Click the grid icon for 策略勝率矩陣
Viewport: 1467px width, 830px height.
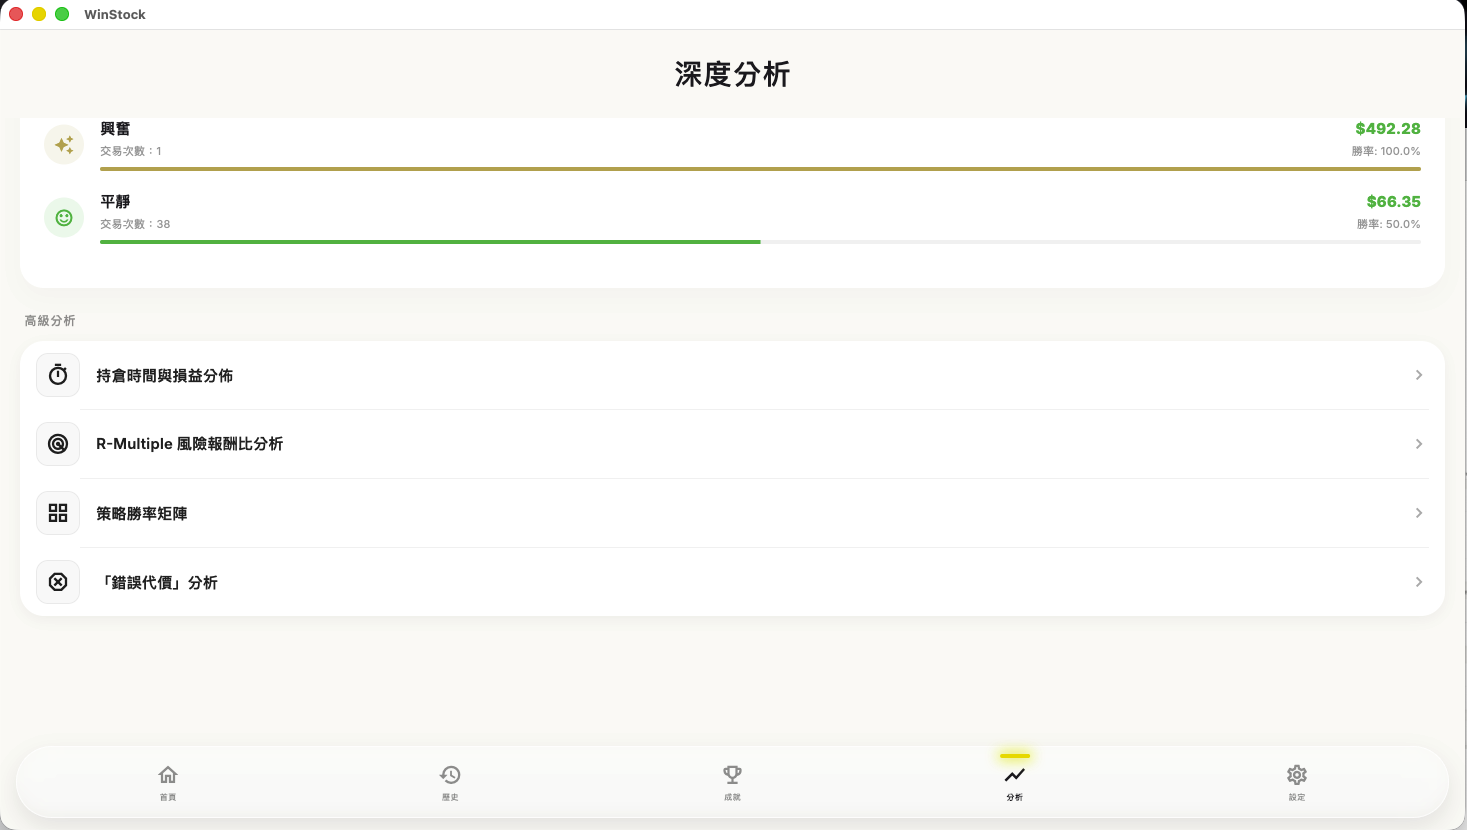click(x=58, y=513)
